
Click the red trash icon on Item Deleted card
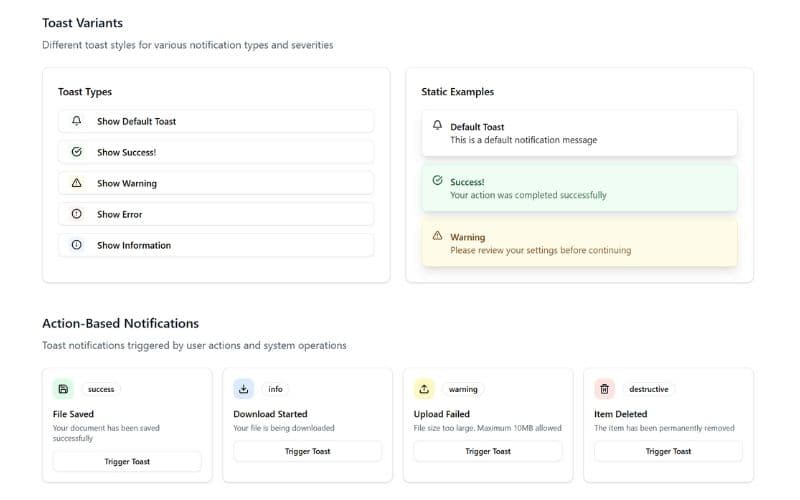point(605,389)
